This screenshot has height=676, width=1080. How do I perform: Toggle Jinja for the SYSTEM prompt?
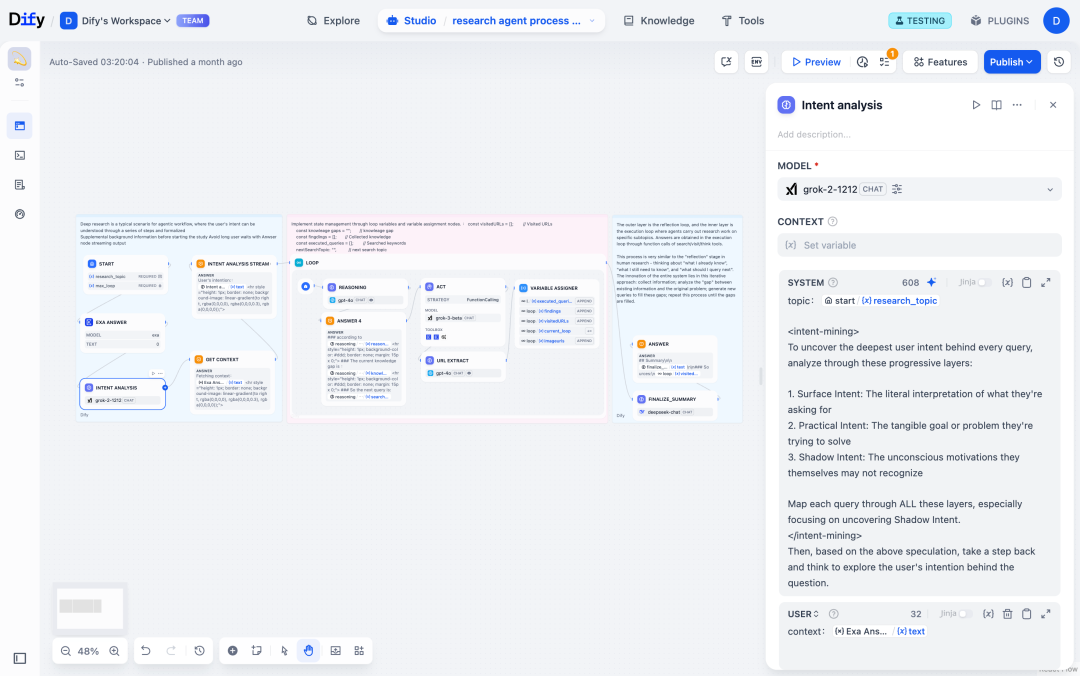[984, 283]
